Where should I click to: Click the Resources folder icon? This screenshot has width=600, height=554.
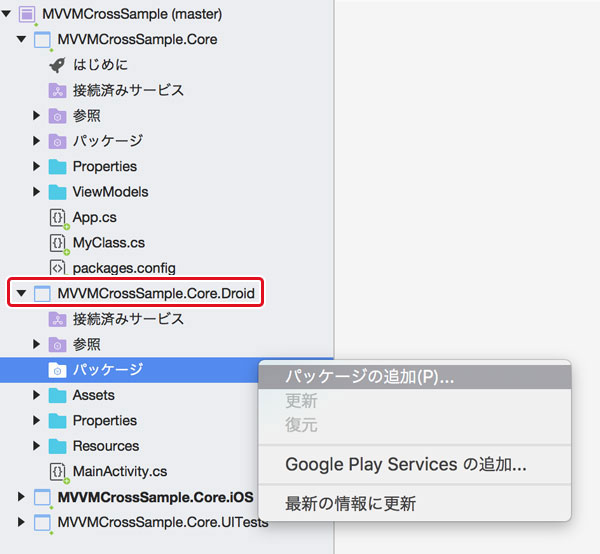(57, 446)
